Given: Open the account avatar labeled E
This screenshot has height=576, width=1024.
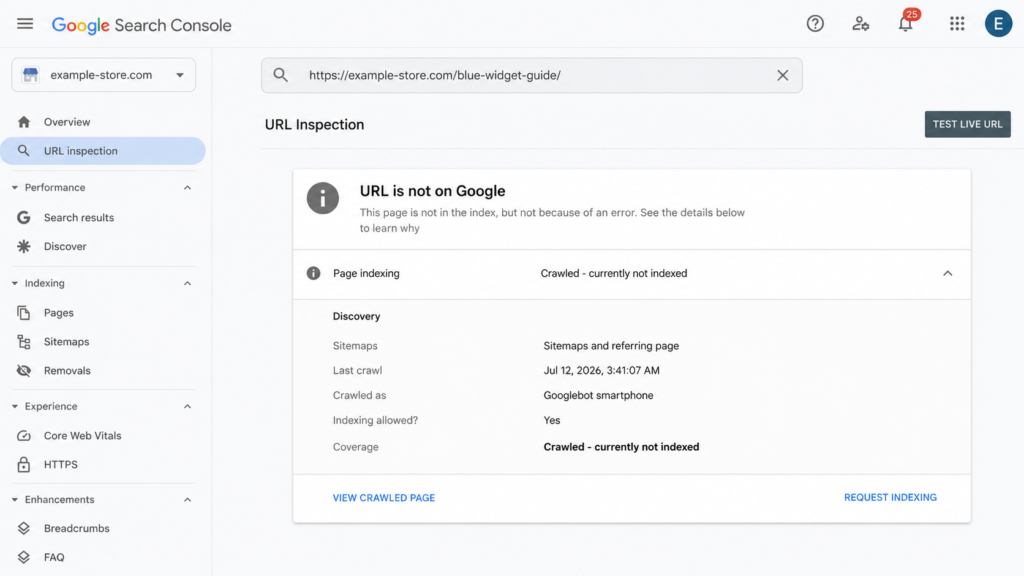Looking at the screenshot, I should coord(998,24).
